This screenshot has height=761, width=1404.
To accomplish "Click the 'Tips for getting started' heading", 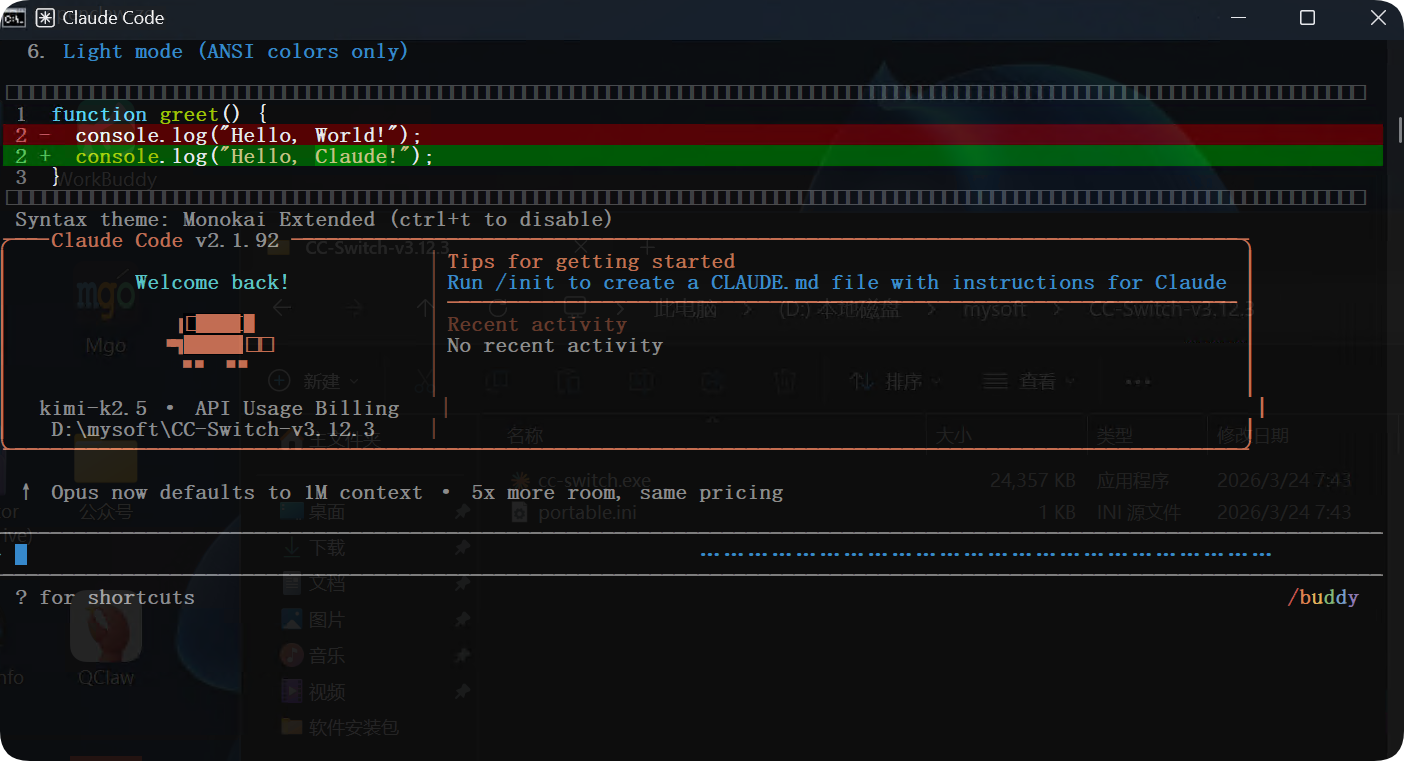I will point(590,262).
